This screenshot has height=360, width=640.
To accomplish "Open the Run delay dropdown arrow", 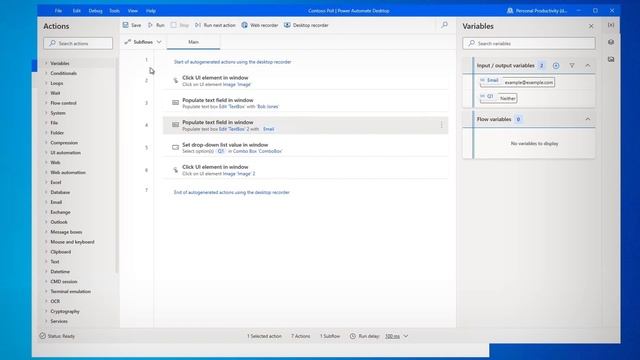I will coord(406,336).
